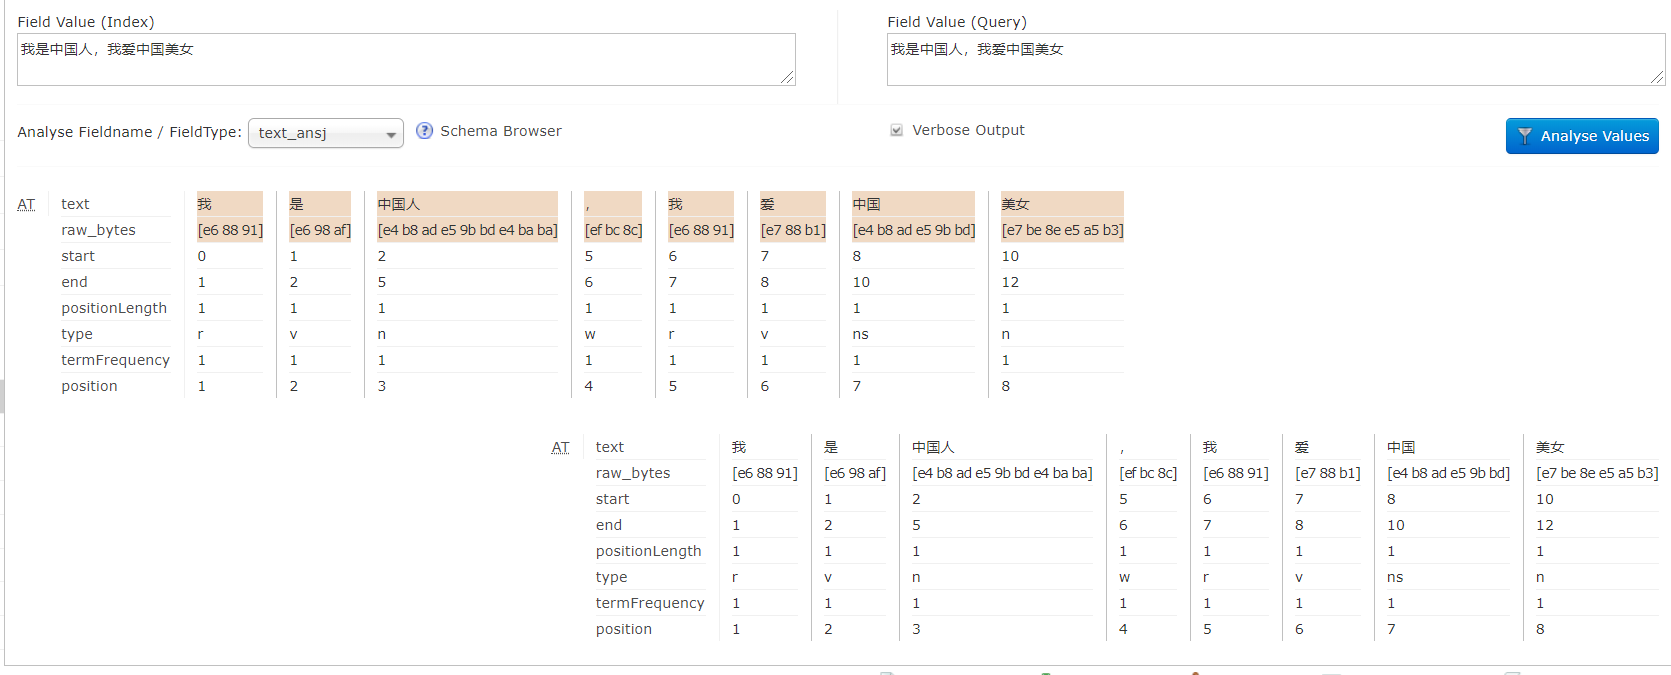Screen dimensions: 1671x675
Task: Click the resize handle of the Query text area
Action: [1658, 78]
